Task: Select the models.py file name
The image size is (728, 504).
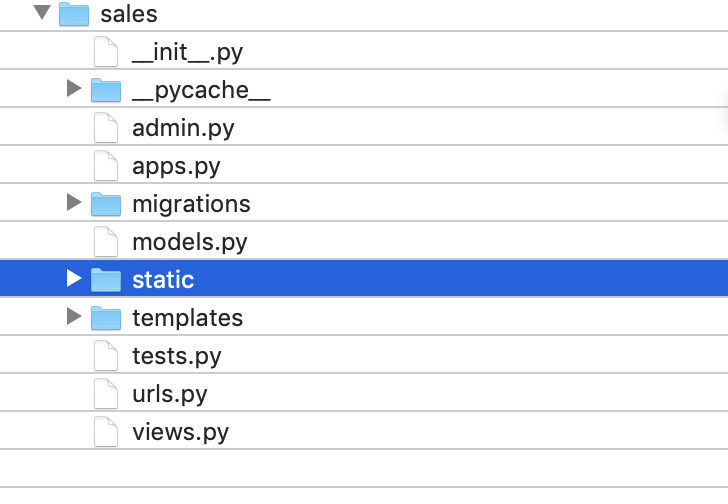Action: pos(189,243)
